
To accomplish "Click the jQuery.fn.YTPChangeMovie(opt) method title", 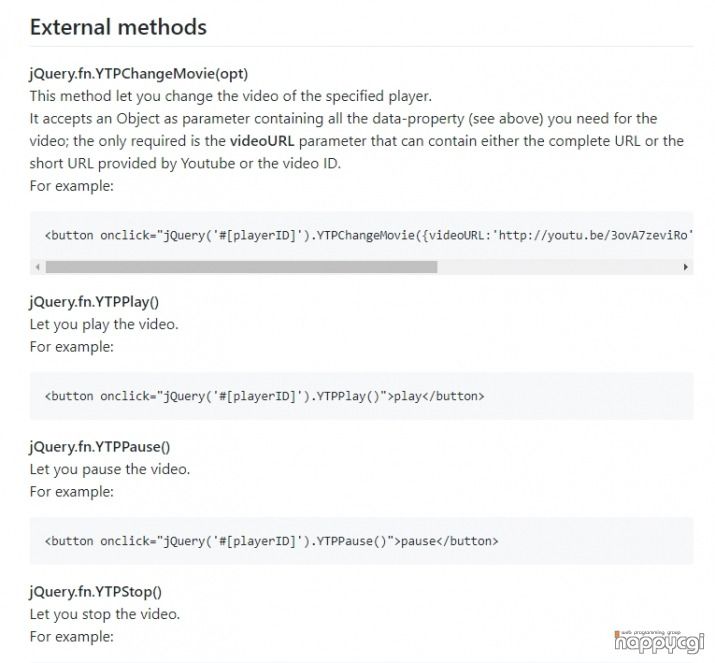I will point(139,73).
